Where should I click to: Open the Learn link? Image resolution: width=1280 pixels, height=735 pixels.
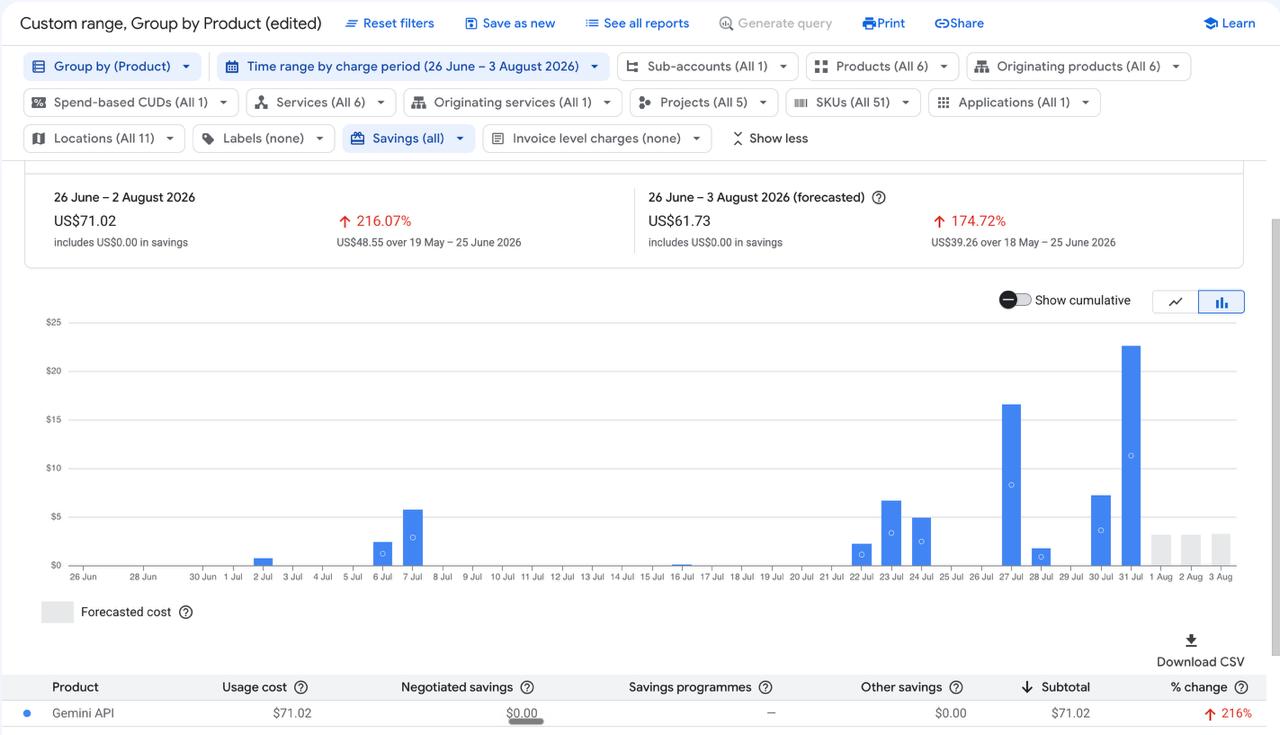(x=1229, y=23)
